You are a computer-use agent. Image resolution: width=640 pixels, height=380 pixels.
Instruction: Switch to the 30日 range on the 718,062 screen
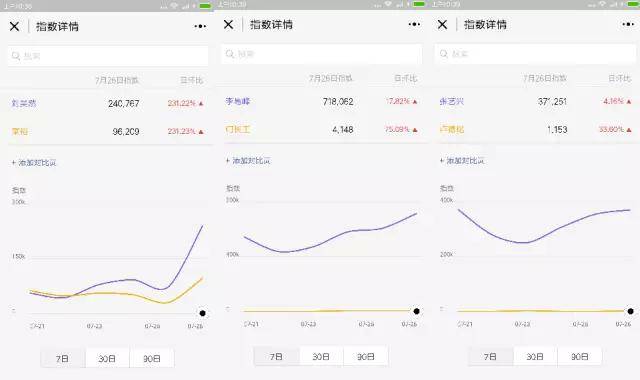[321, 356]
